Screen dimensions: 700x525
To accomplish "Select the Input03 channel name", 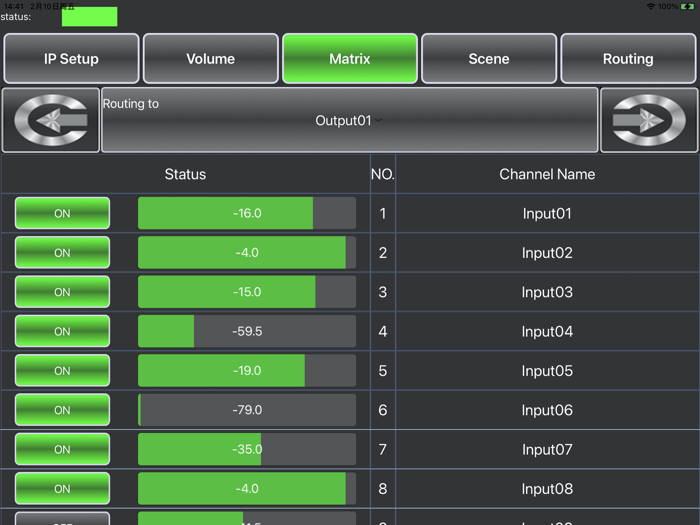I will click(x=547, y=292).
